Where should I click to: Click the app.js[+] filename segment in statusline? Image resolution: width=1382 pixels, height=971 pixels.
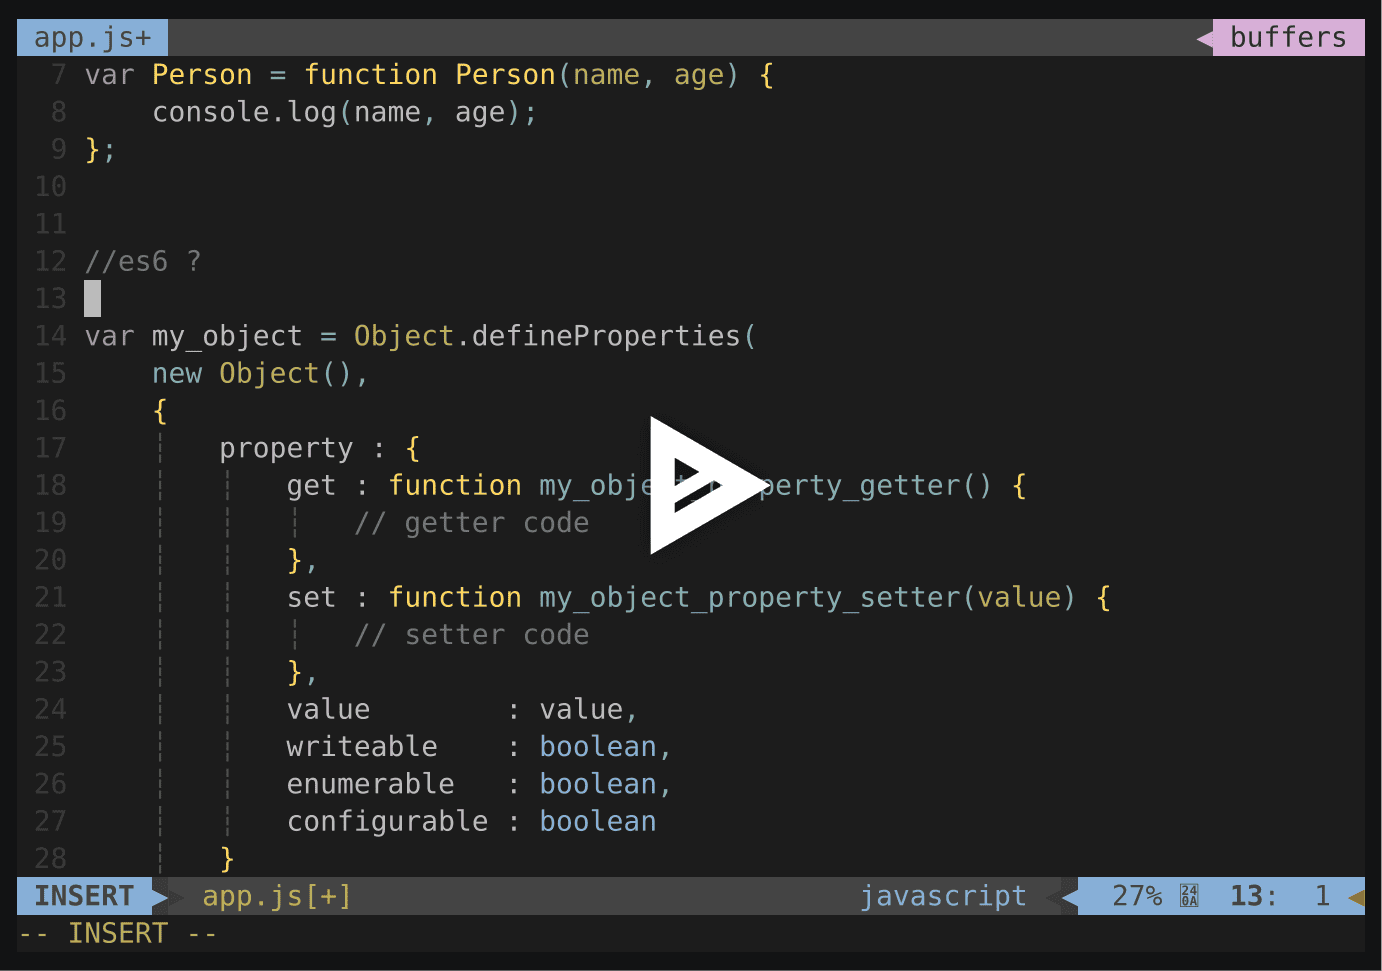(x=276, y=896)
